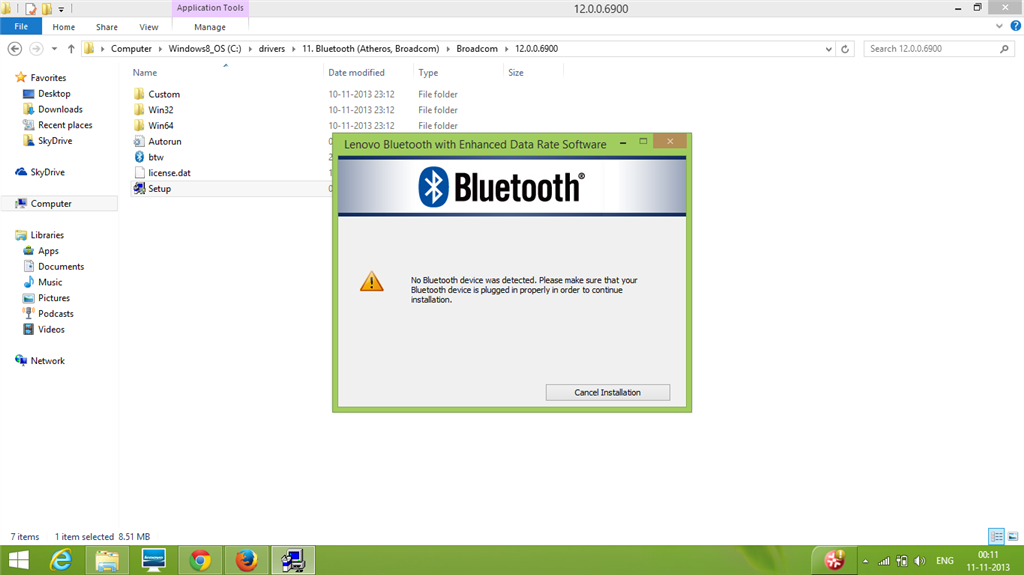Image resolution: width=1024 pixels, height=575 pixels.
Task: Open the Manage ribbon tab
Action: tap(210, 27)
